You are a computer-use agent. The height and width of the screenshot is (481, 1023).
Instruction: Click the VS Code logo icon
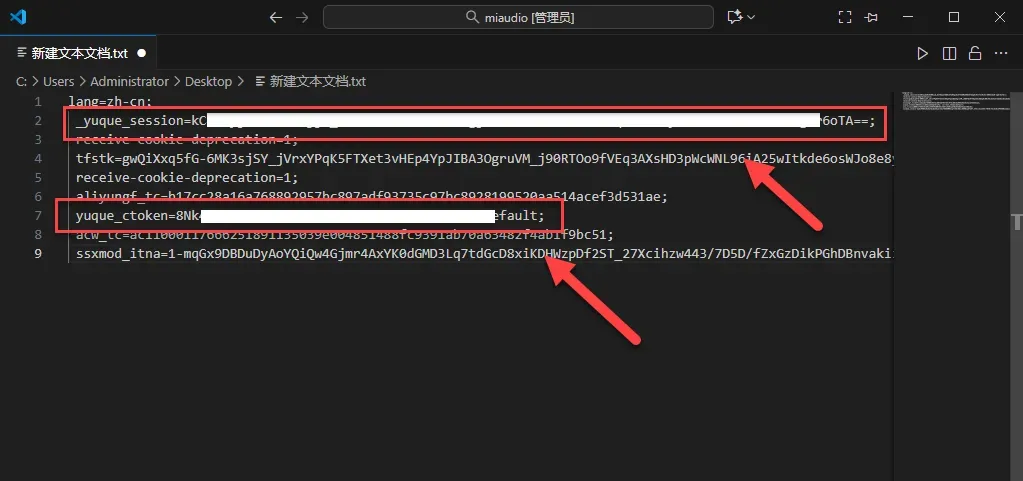[19, 17]
